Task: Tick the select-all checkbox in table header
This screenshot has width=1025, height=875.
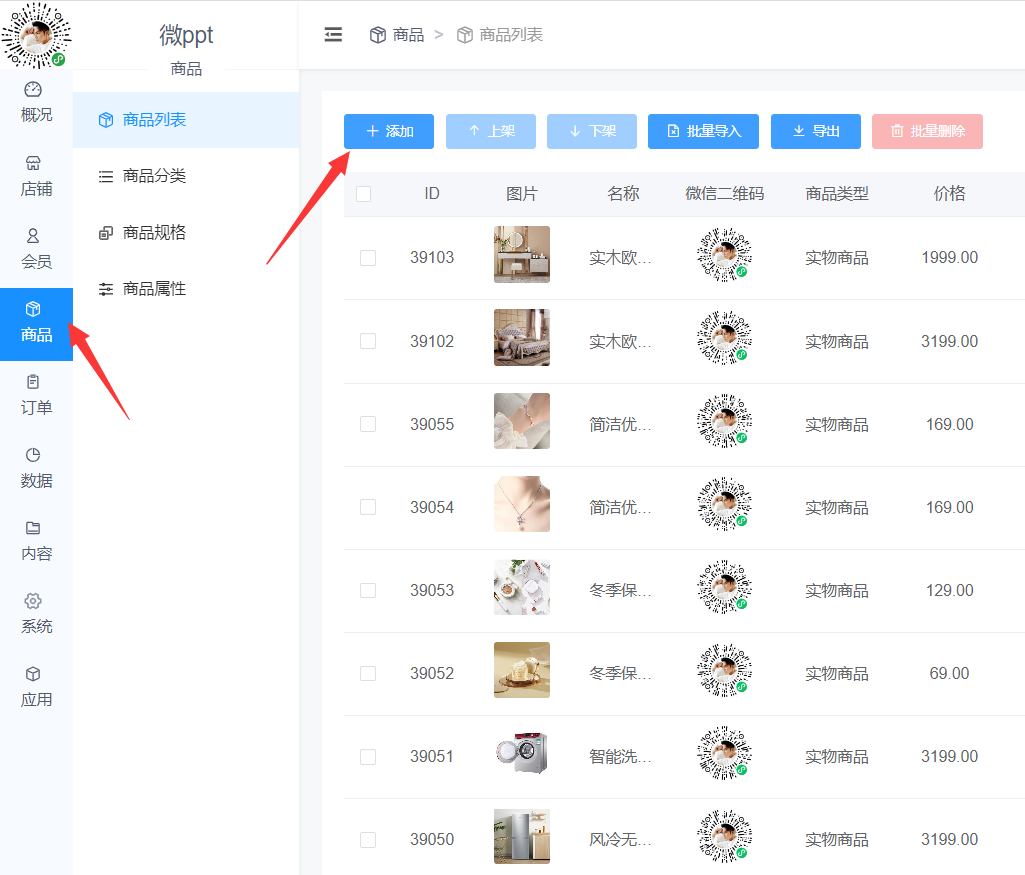Action: click(x=363, y=194)
